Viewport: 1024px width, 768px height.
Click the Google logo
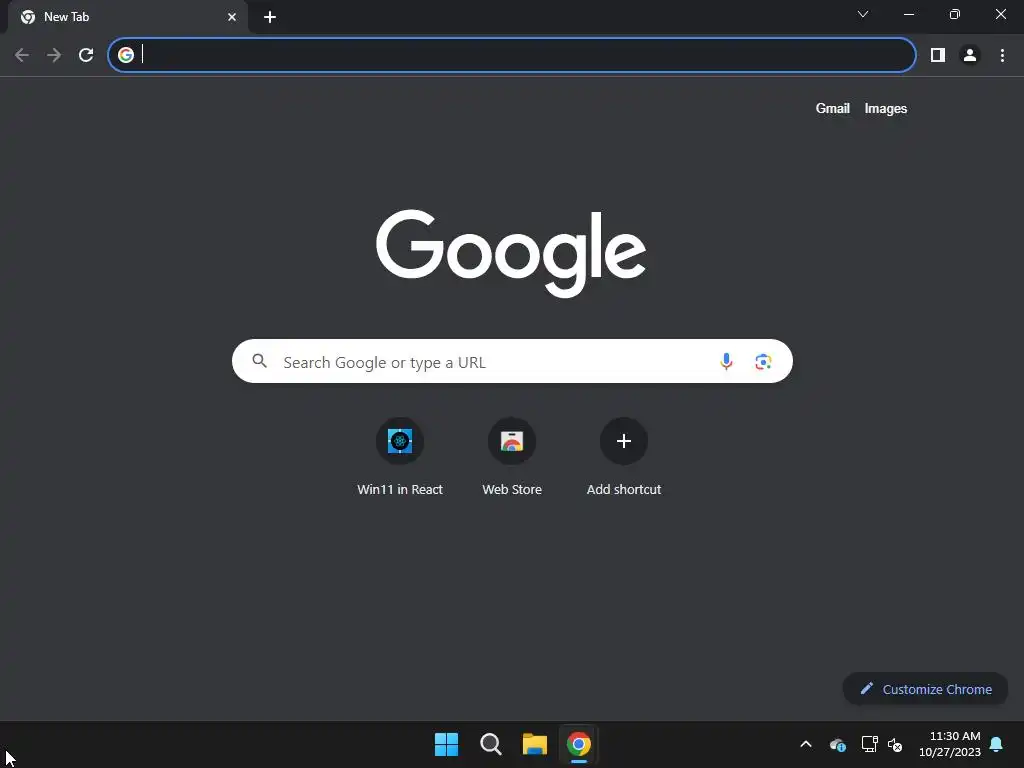point(511,253)
